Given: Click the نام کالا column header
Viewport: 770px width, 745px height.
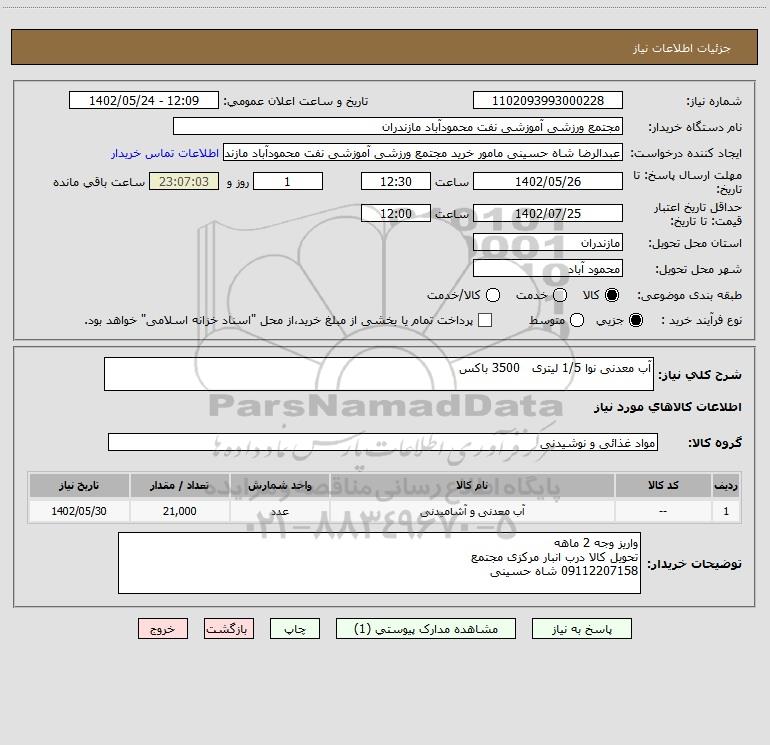Looking at the screenshot, I should click(x=472, y=485).
